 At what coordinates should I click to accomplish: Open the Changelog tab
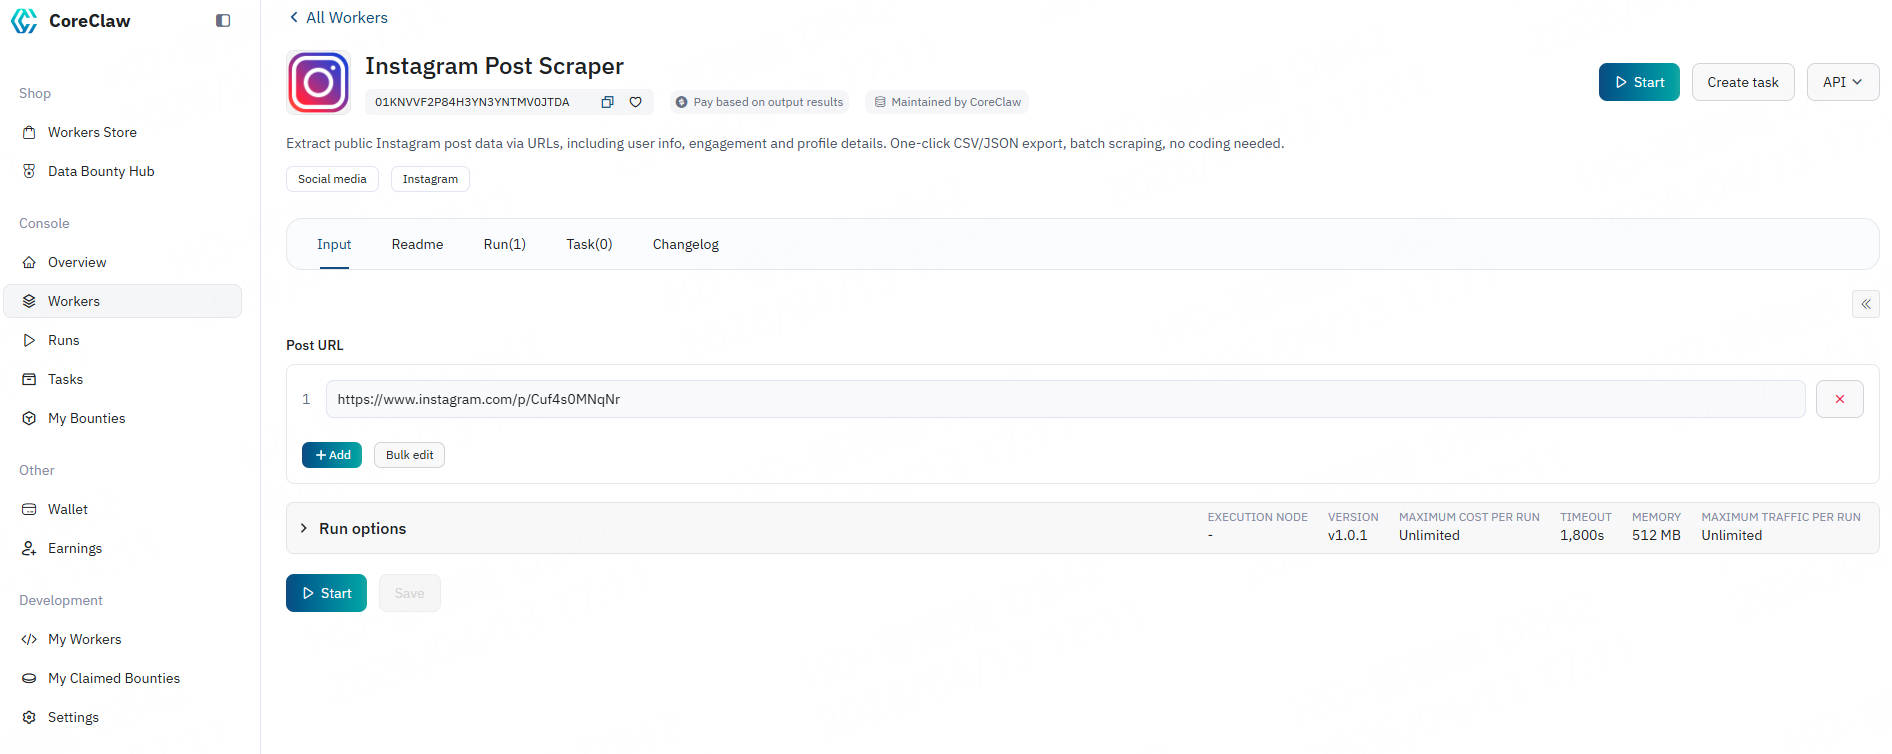(x=685, y=244)
